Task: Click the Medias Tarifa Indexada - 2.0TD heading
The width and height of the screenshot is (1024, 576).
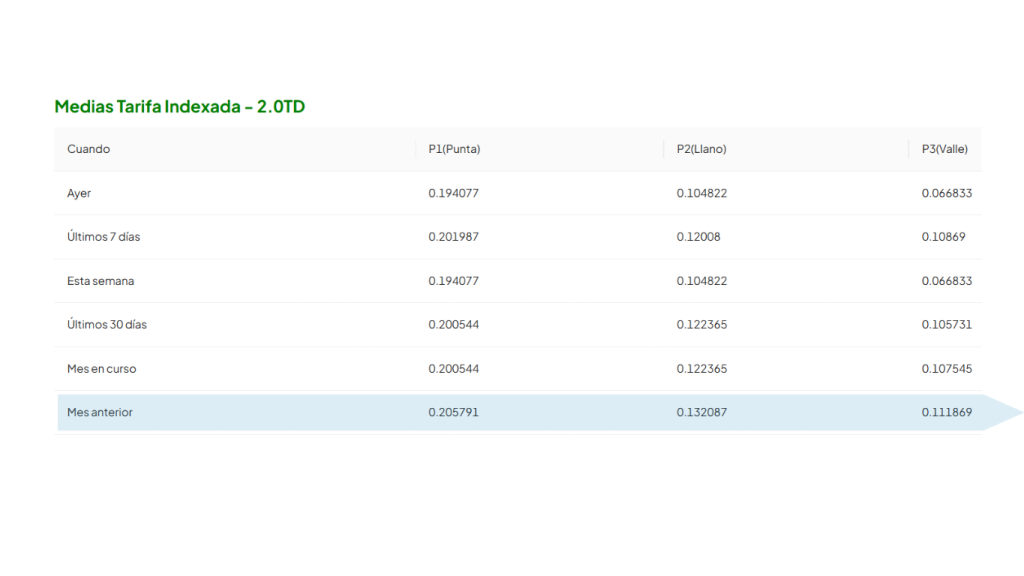Action: coord(179,106)
